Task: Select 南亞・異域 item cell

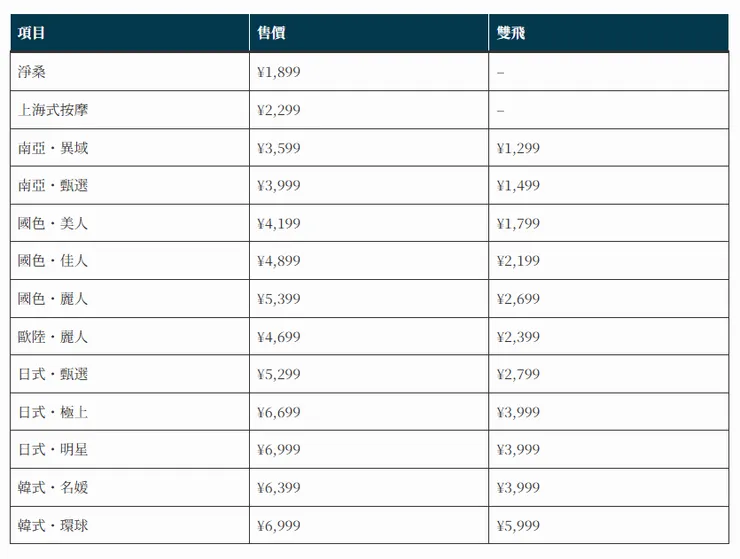Action: point(130,148)
